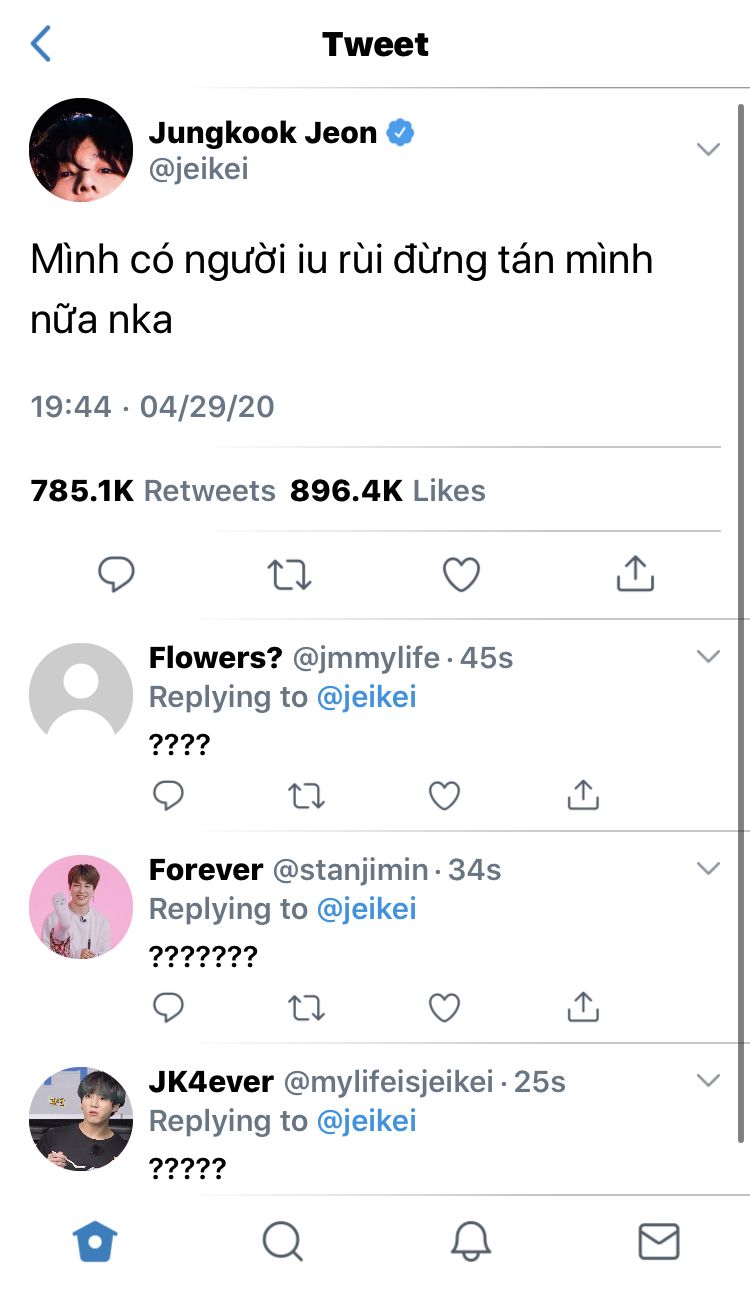This screenshot has height=1294, width=750.
Task: Open options chevron on Jungkook Jeon's tweet
Action: 708,149
